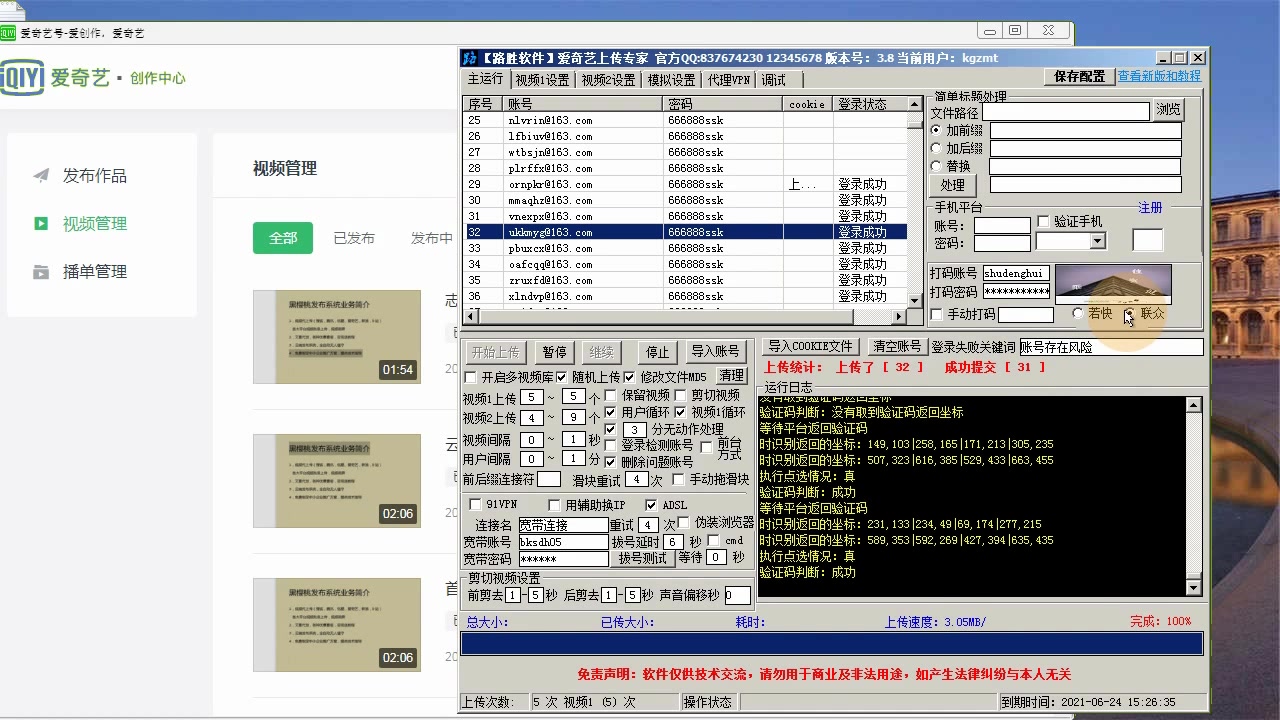This screenshot has width=1280, height=720.
Task: Click the 导入账号 button
Action: point(716,352)
